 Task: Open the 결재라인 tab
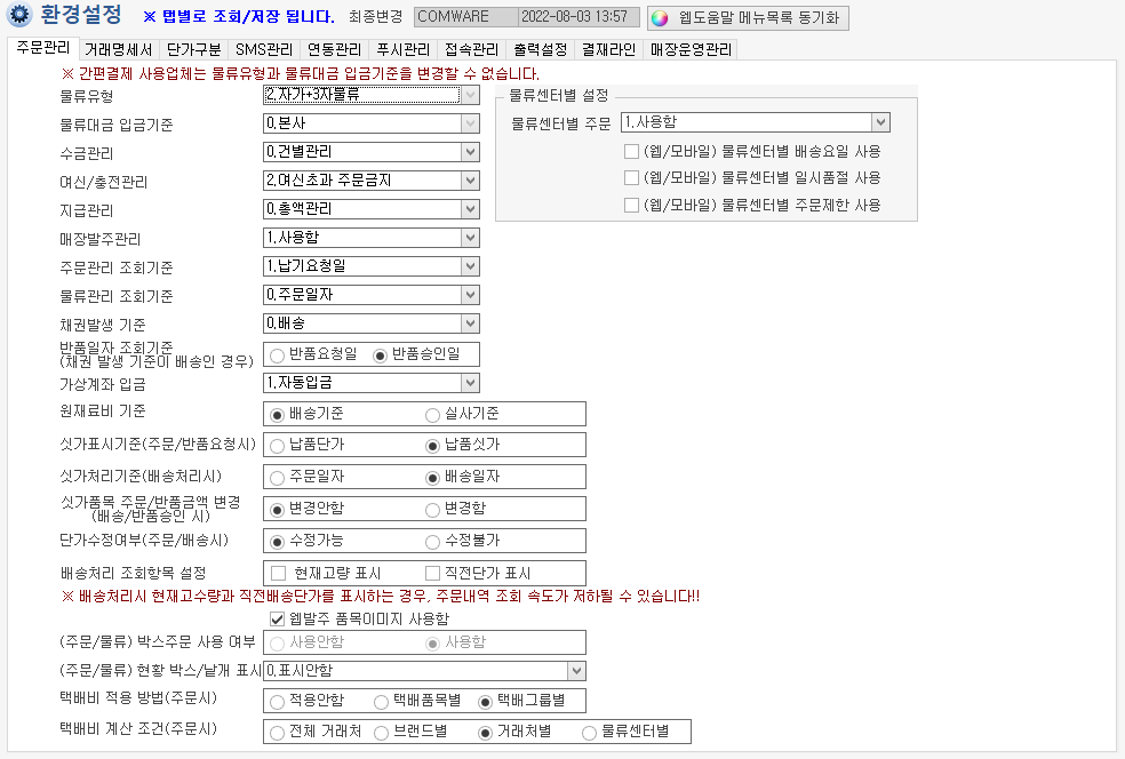pyautogui.click(x=608, y=50)
